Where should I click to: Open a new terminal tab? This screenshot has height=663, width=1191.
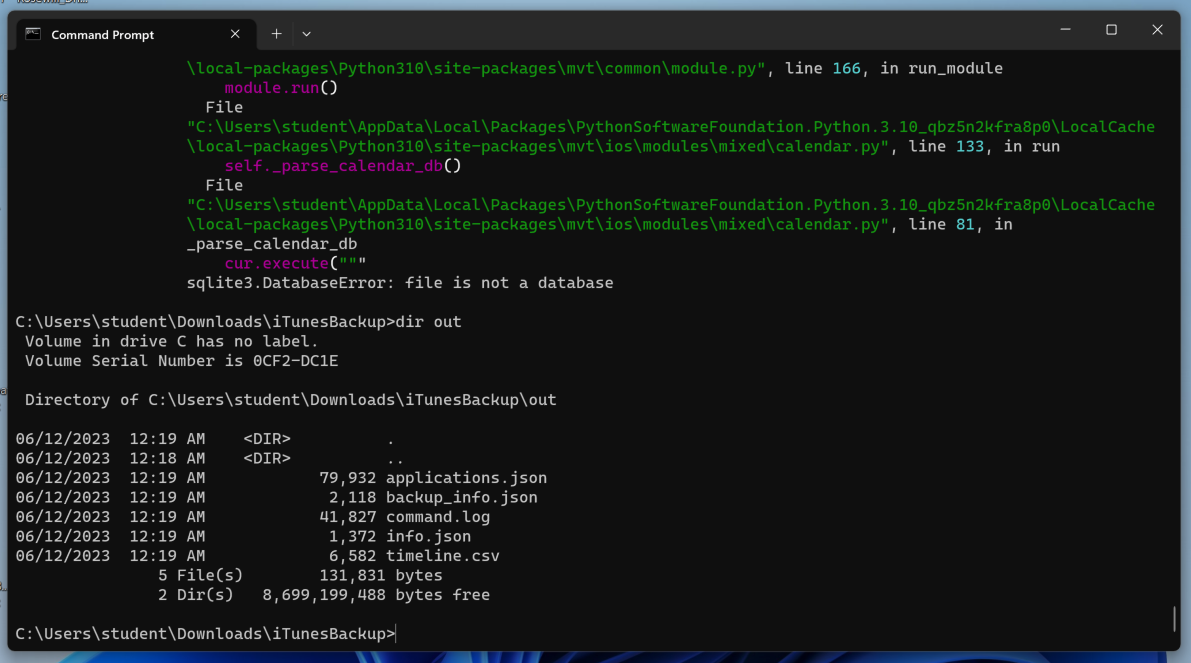(276, 34)
